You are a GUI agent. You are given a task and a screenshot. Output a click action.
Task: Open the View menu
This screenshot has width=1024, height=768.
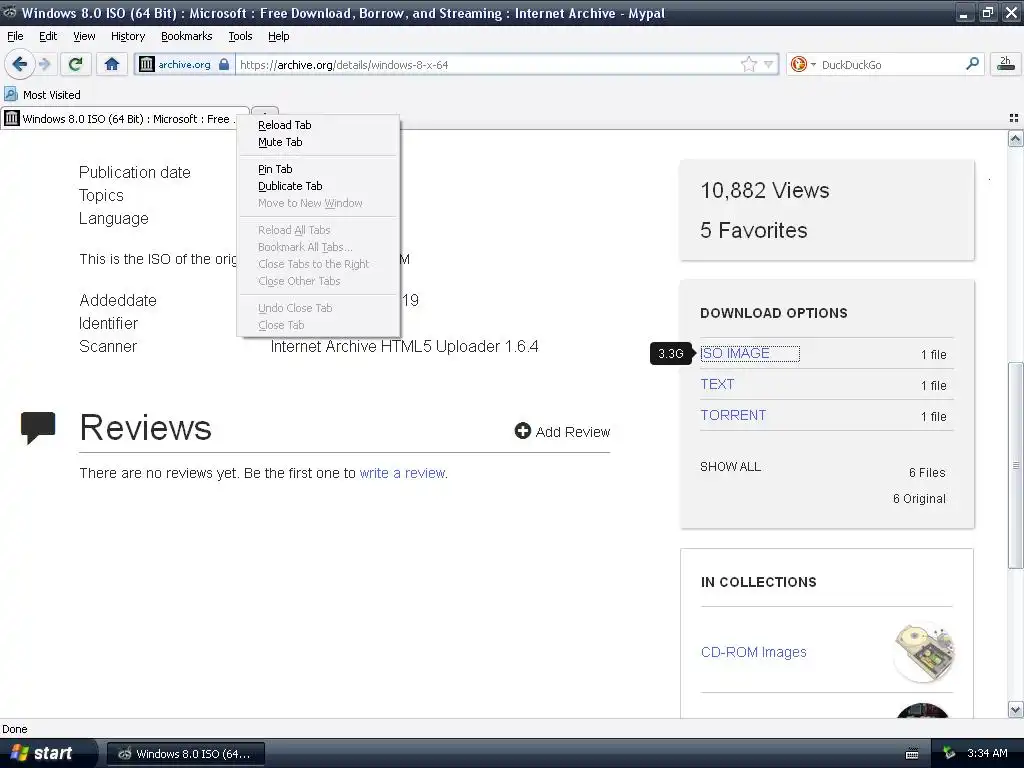(84, 36)
